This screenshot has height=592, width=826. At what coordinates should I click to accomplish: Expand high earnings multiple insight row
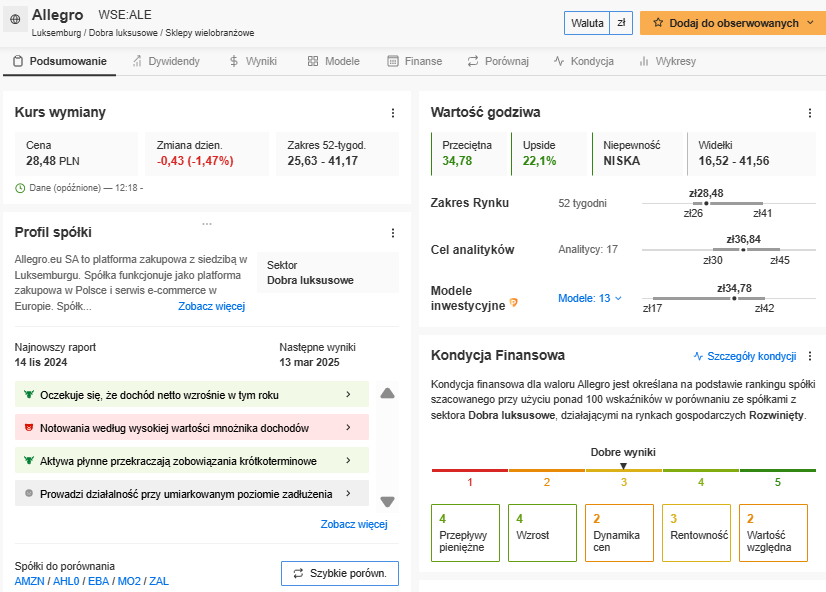click(192, 428)
